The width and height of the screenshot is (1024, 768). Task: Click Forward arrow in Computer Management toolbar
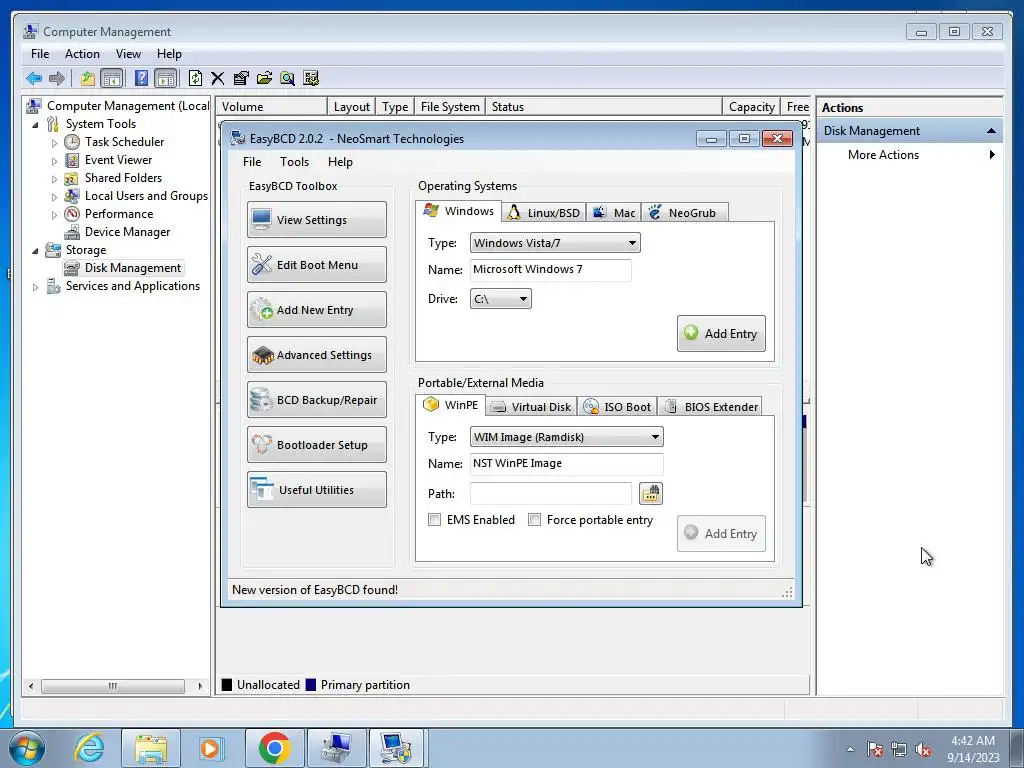click(57, 78)
